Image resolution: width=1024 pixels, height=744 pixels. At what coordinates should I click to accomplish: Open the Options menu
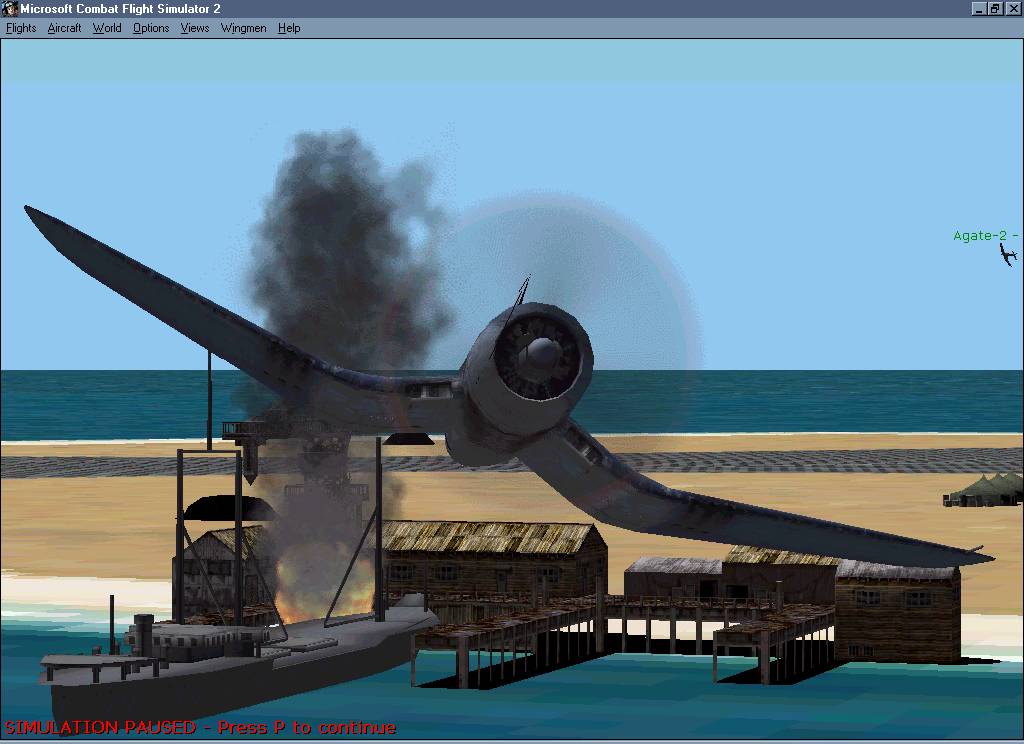pyautogui.click(x=151, y=28)
